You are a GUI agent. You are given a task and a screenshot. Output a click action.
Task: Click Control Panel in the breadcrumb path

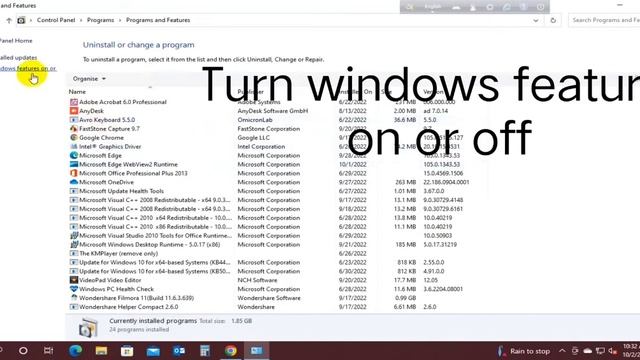[56, 20]
